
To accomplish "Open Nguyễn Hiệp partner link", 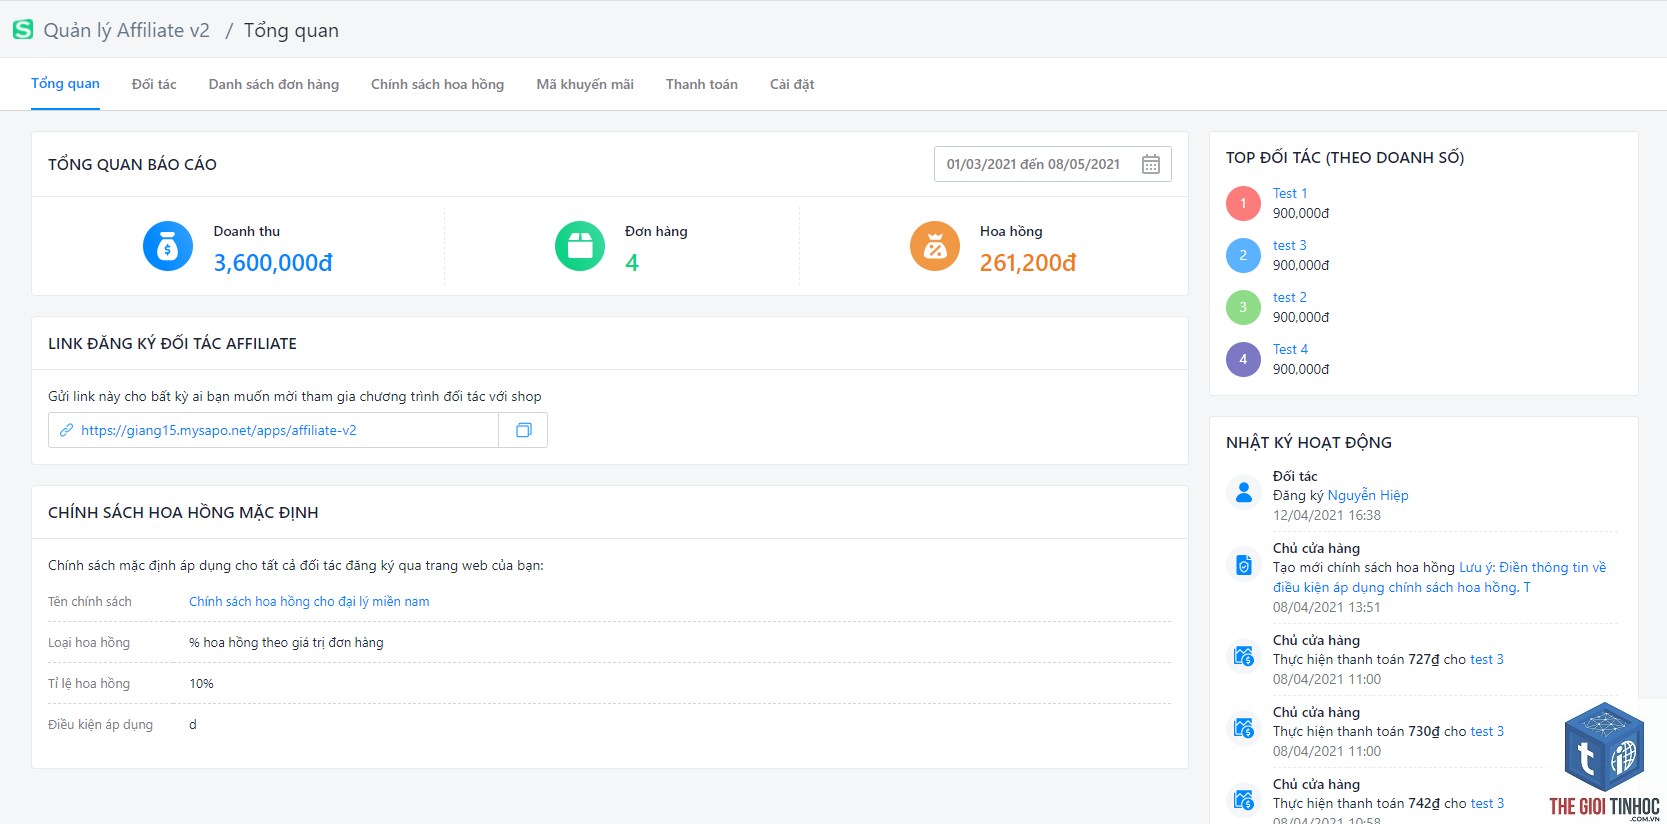I will tap(1368, 495).
